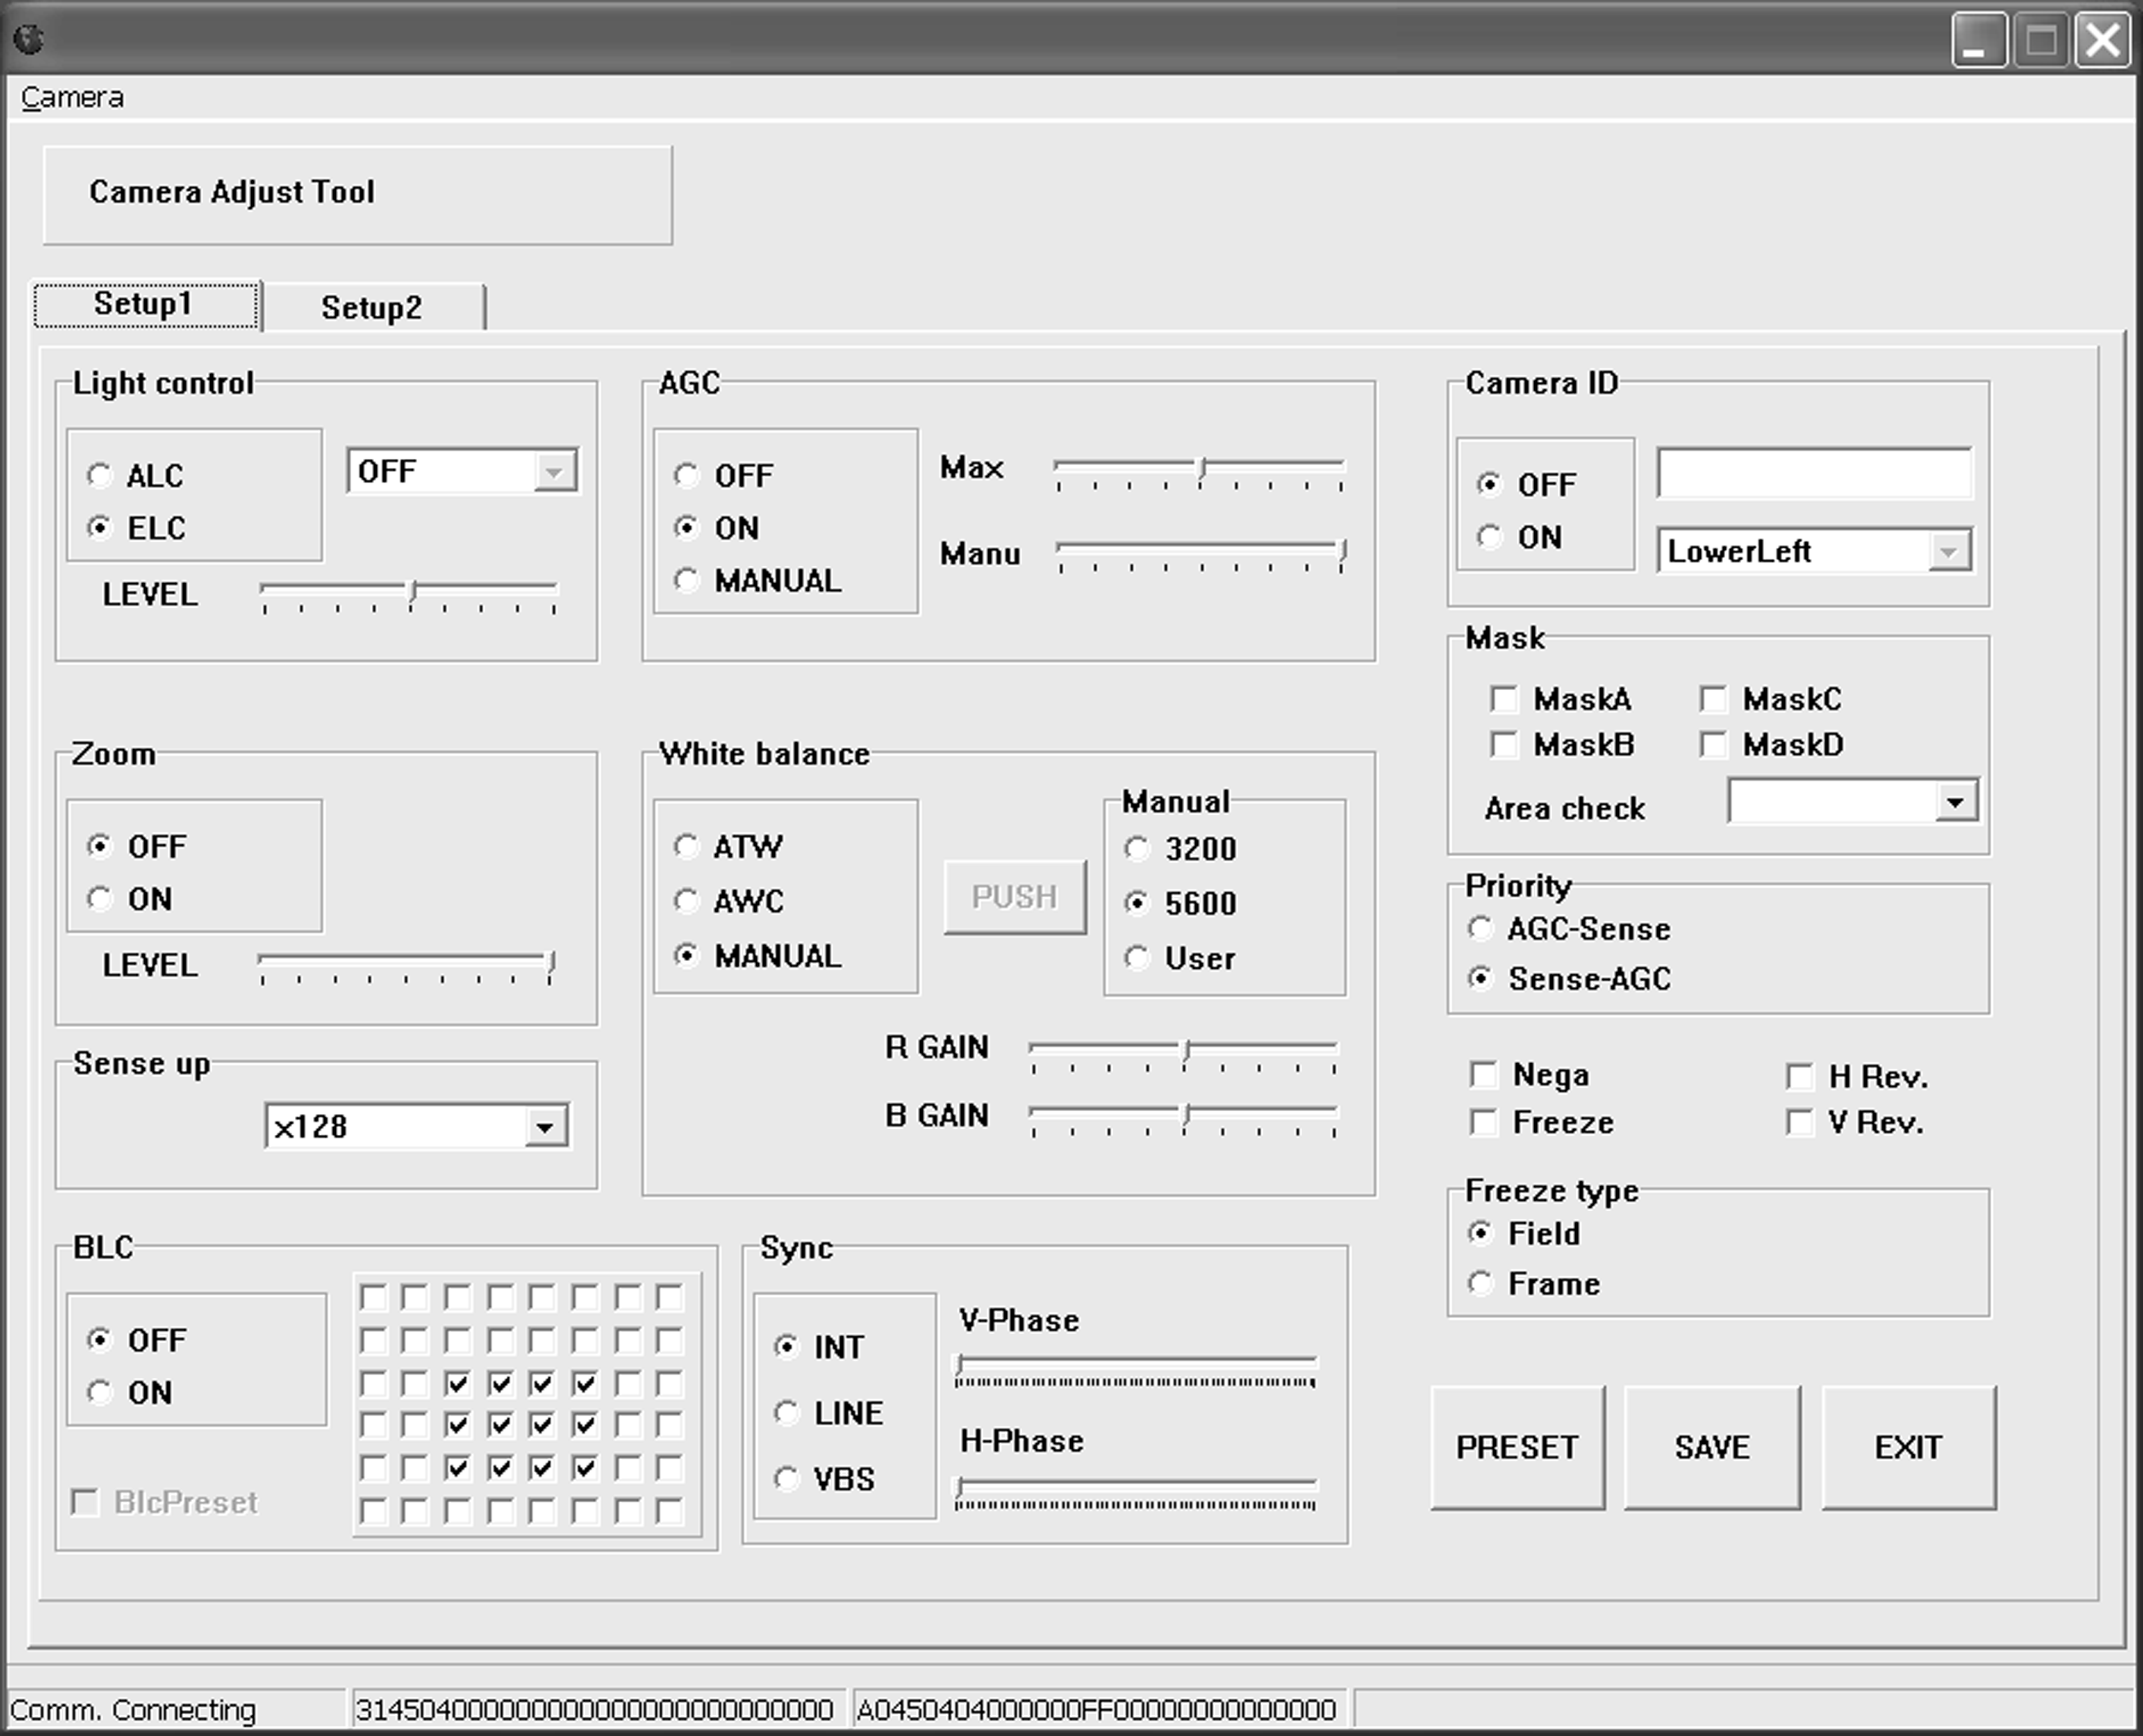Select 3200 manual color temperature

(1137, 849)
